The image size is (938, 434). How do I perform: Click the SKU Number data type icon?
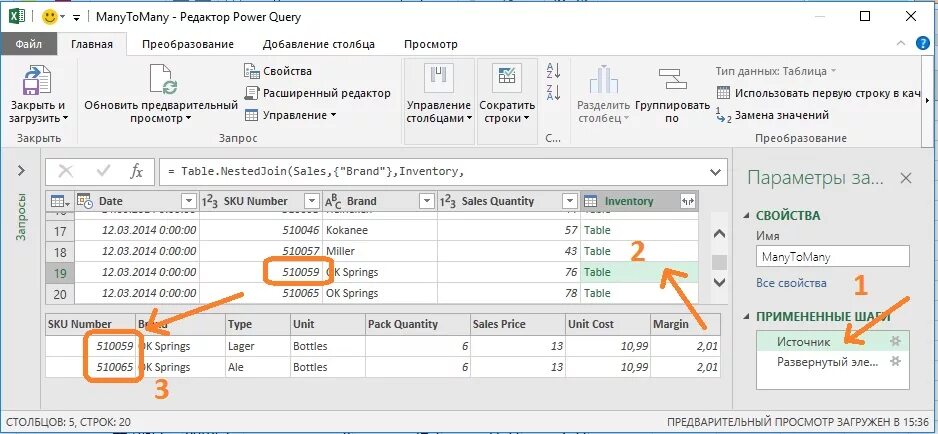pyautogui.click(x=209, y=201)
